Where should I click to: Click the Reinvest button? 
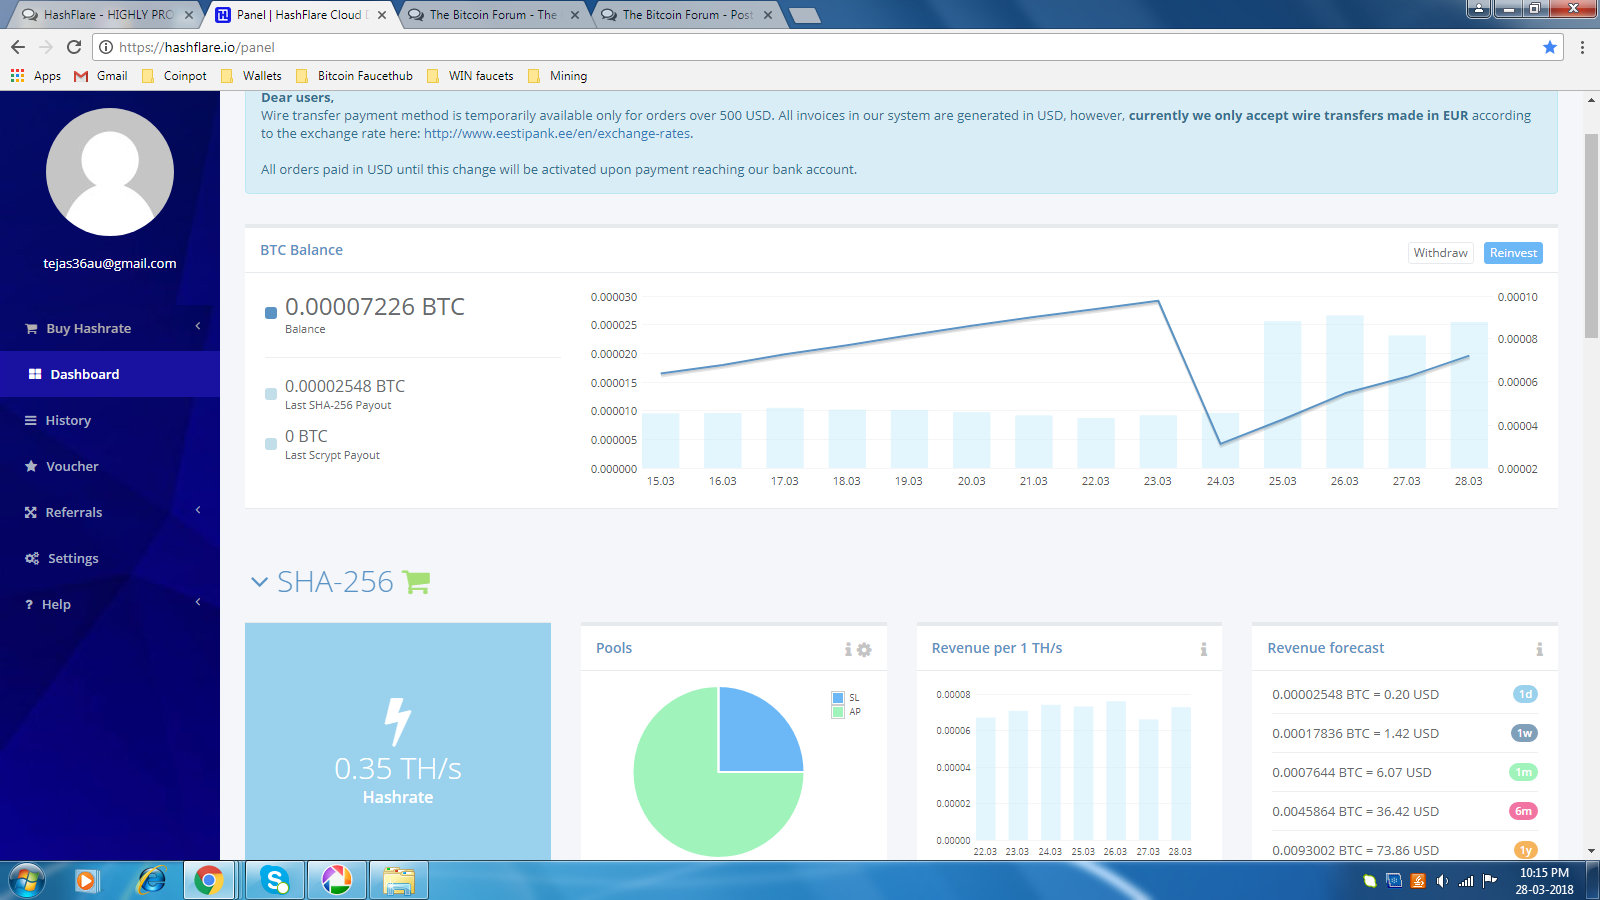click(1513, 253)
